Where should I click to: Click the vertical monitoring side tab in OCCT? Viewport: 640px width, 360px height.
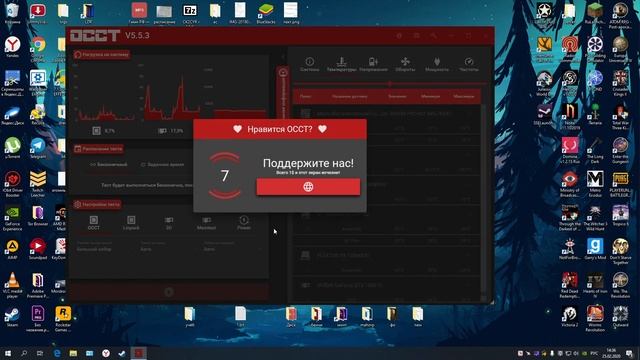pyautogui.click(x=283, y=94)
